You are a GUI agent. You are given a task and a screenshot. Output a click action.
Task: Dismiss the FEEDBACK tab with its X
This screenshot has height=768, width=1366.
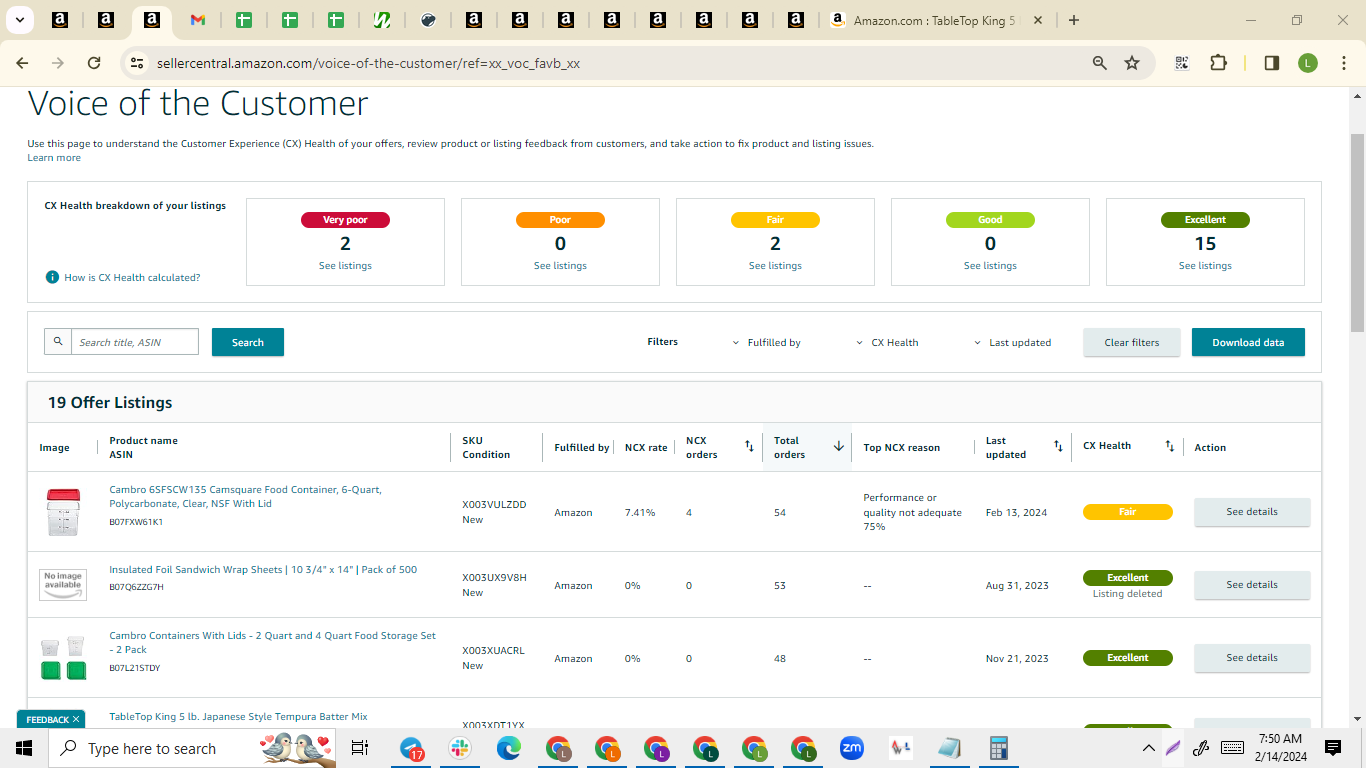(x=76, y=719)
